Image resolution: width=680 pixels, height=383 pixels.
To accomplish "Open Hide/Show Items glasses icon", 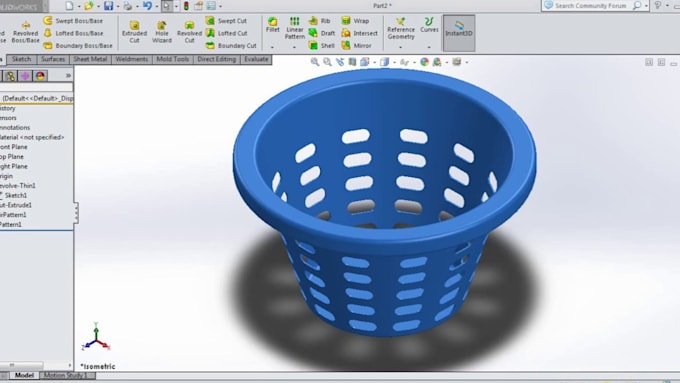I will tap(405, 62).
